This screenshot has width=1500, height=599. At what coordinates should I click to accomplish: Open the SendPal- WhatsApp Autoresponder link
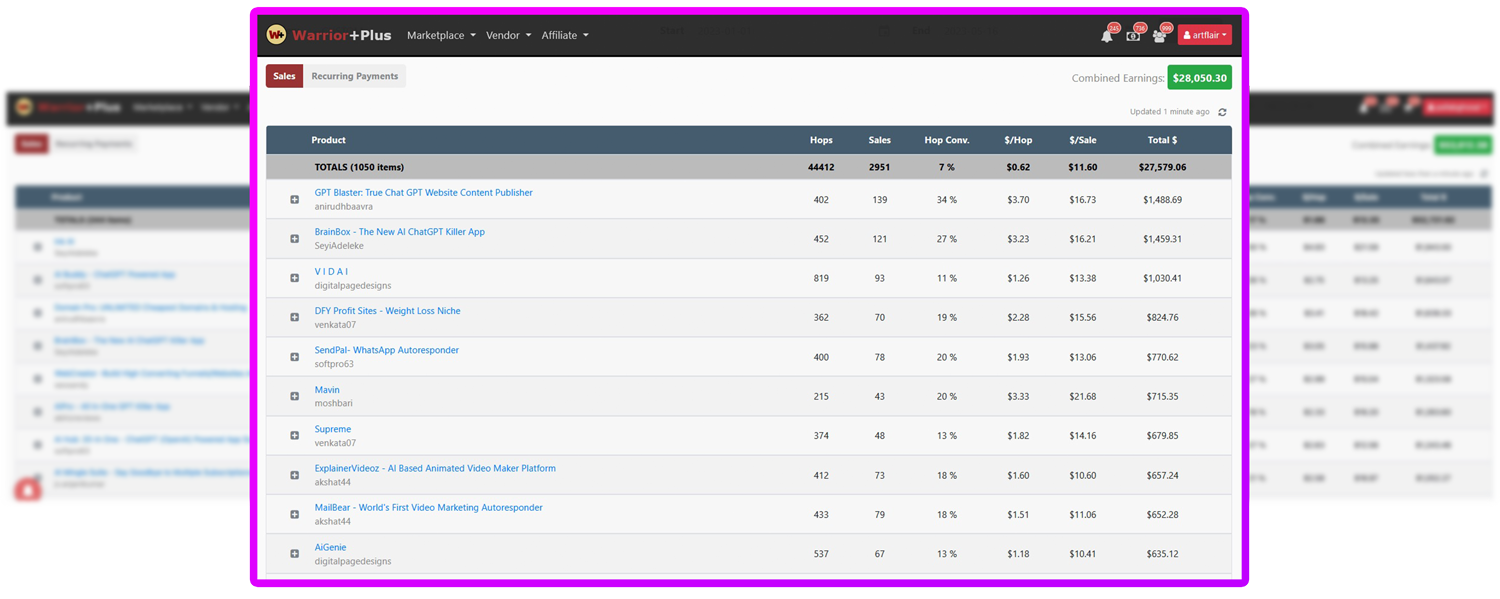(386, 350)
